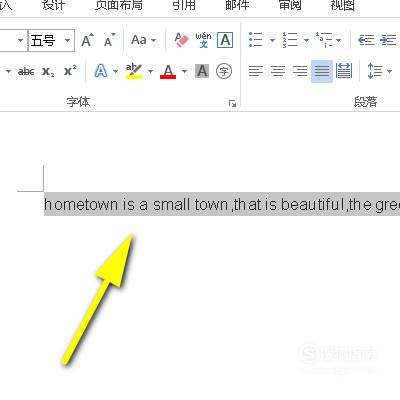Apply yellow text highlight color
Screen dimensions: 400x400
[x=134, y=71]
